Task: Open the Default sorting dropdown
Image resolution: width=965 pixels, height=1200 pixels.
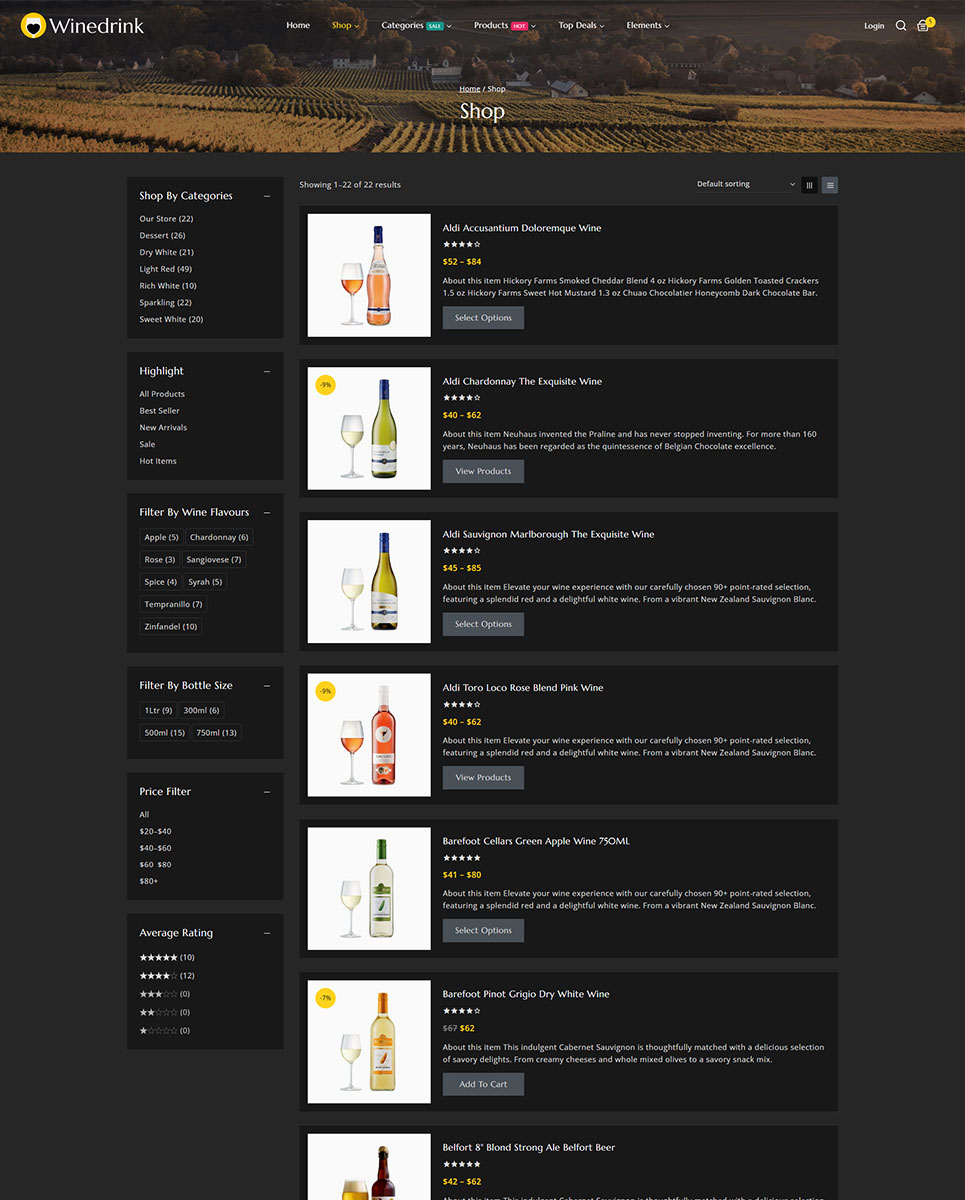Action: pyautogui.click(x=746, y=185)
